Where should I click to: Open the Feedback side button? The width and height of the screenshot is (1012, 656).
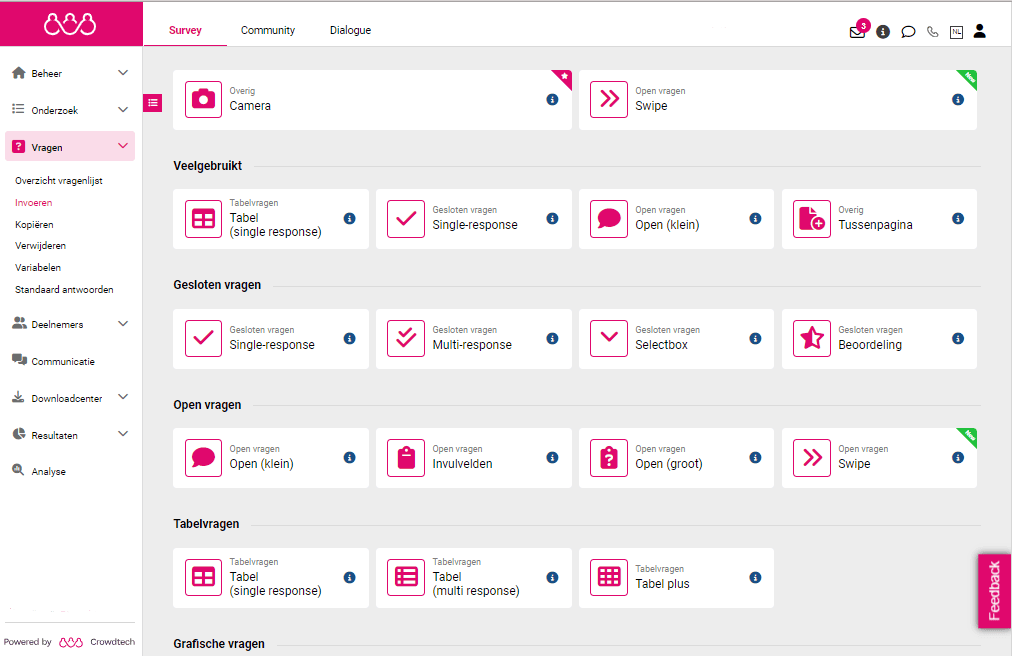[x=995, y=590]
